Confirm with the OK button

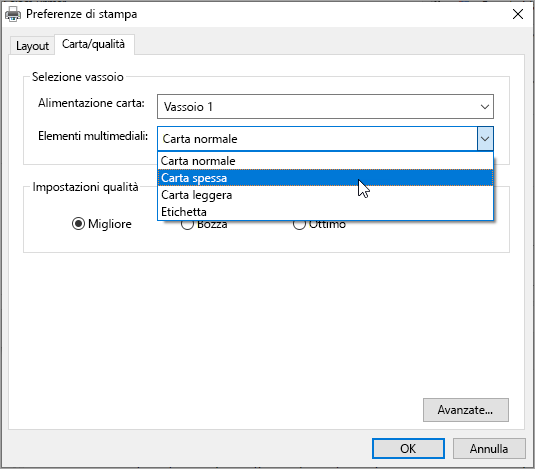click(x=408, y=449)
